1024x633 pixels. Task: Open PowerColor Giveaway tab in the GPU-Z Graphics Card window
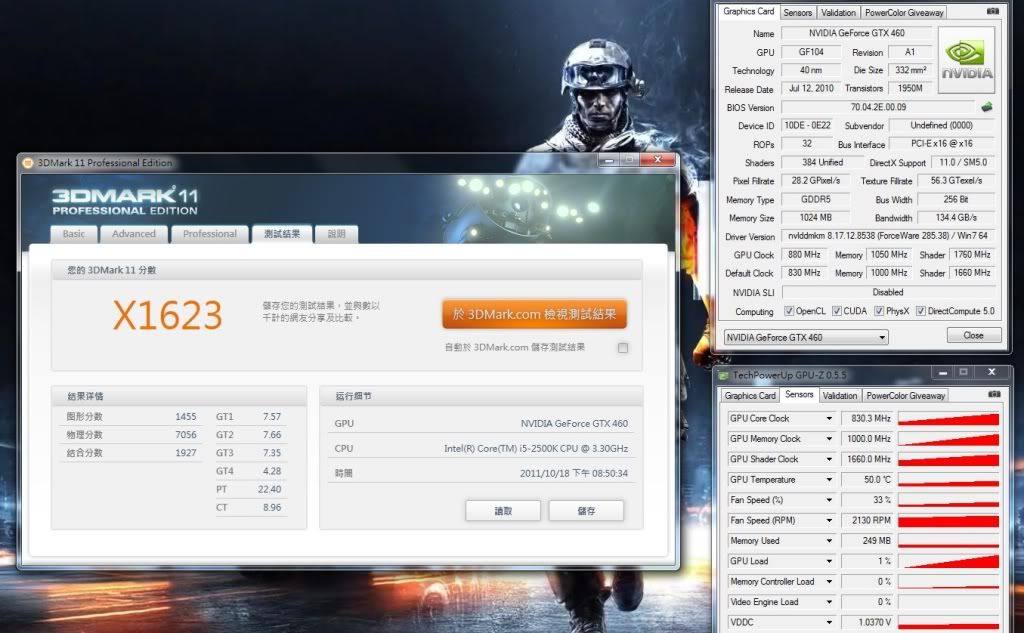pyautogui.click(x=904, y=12)
